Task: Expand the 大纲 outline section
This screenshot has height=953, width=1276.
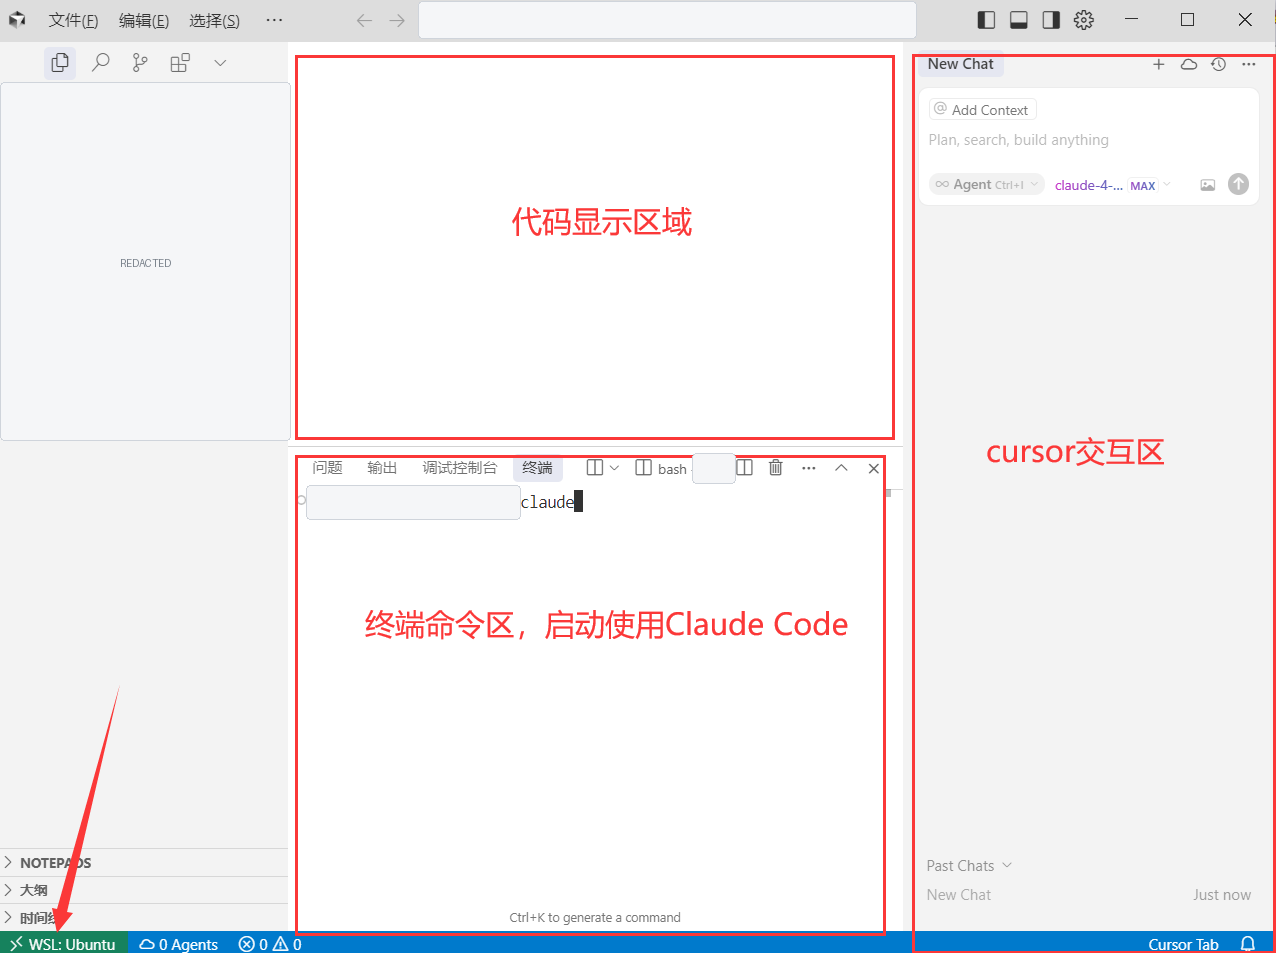Action: coord(144,890)
